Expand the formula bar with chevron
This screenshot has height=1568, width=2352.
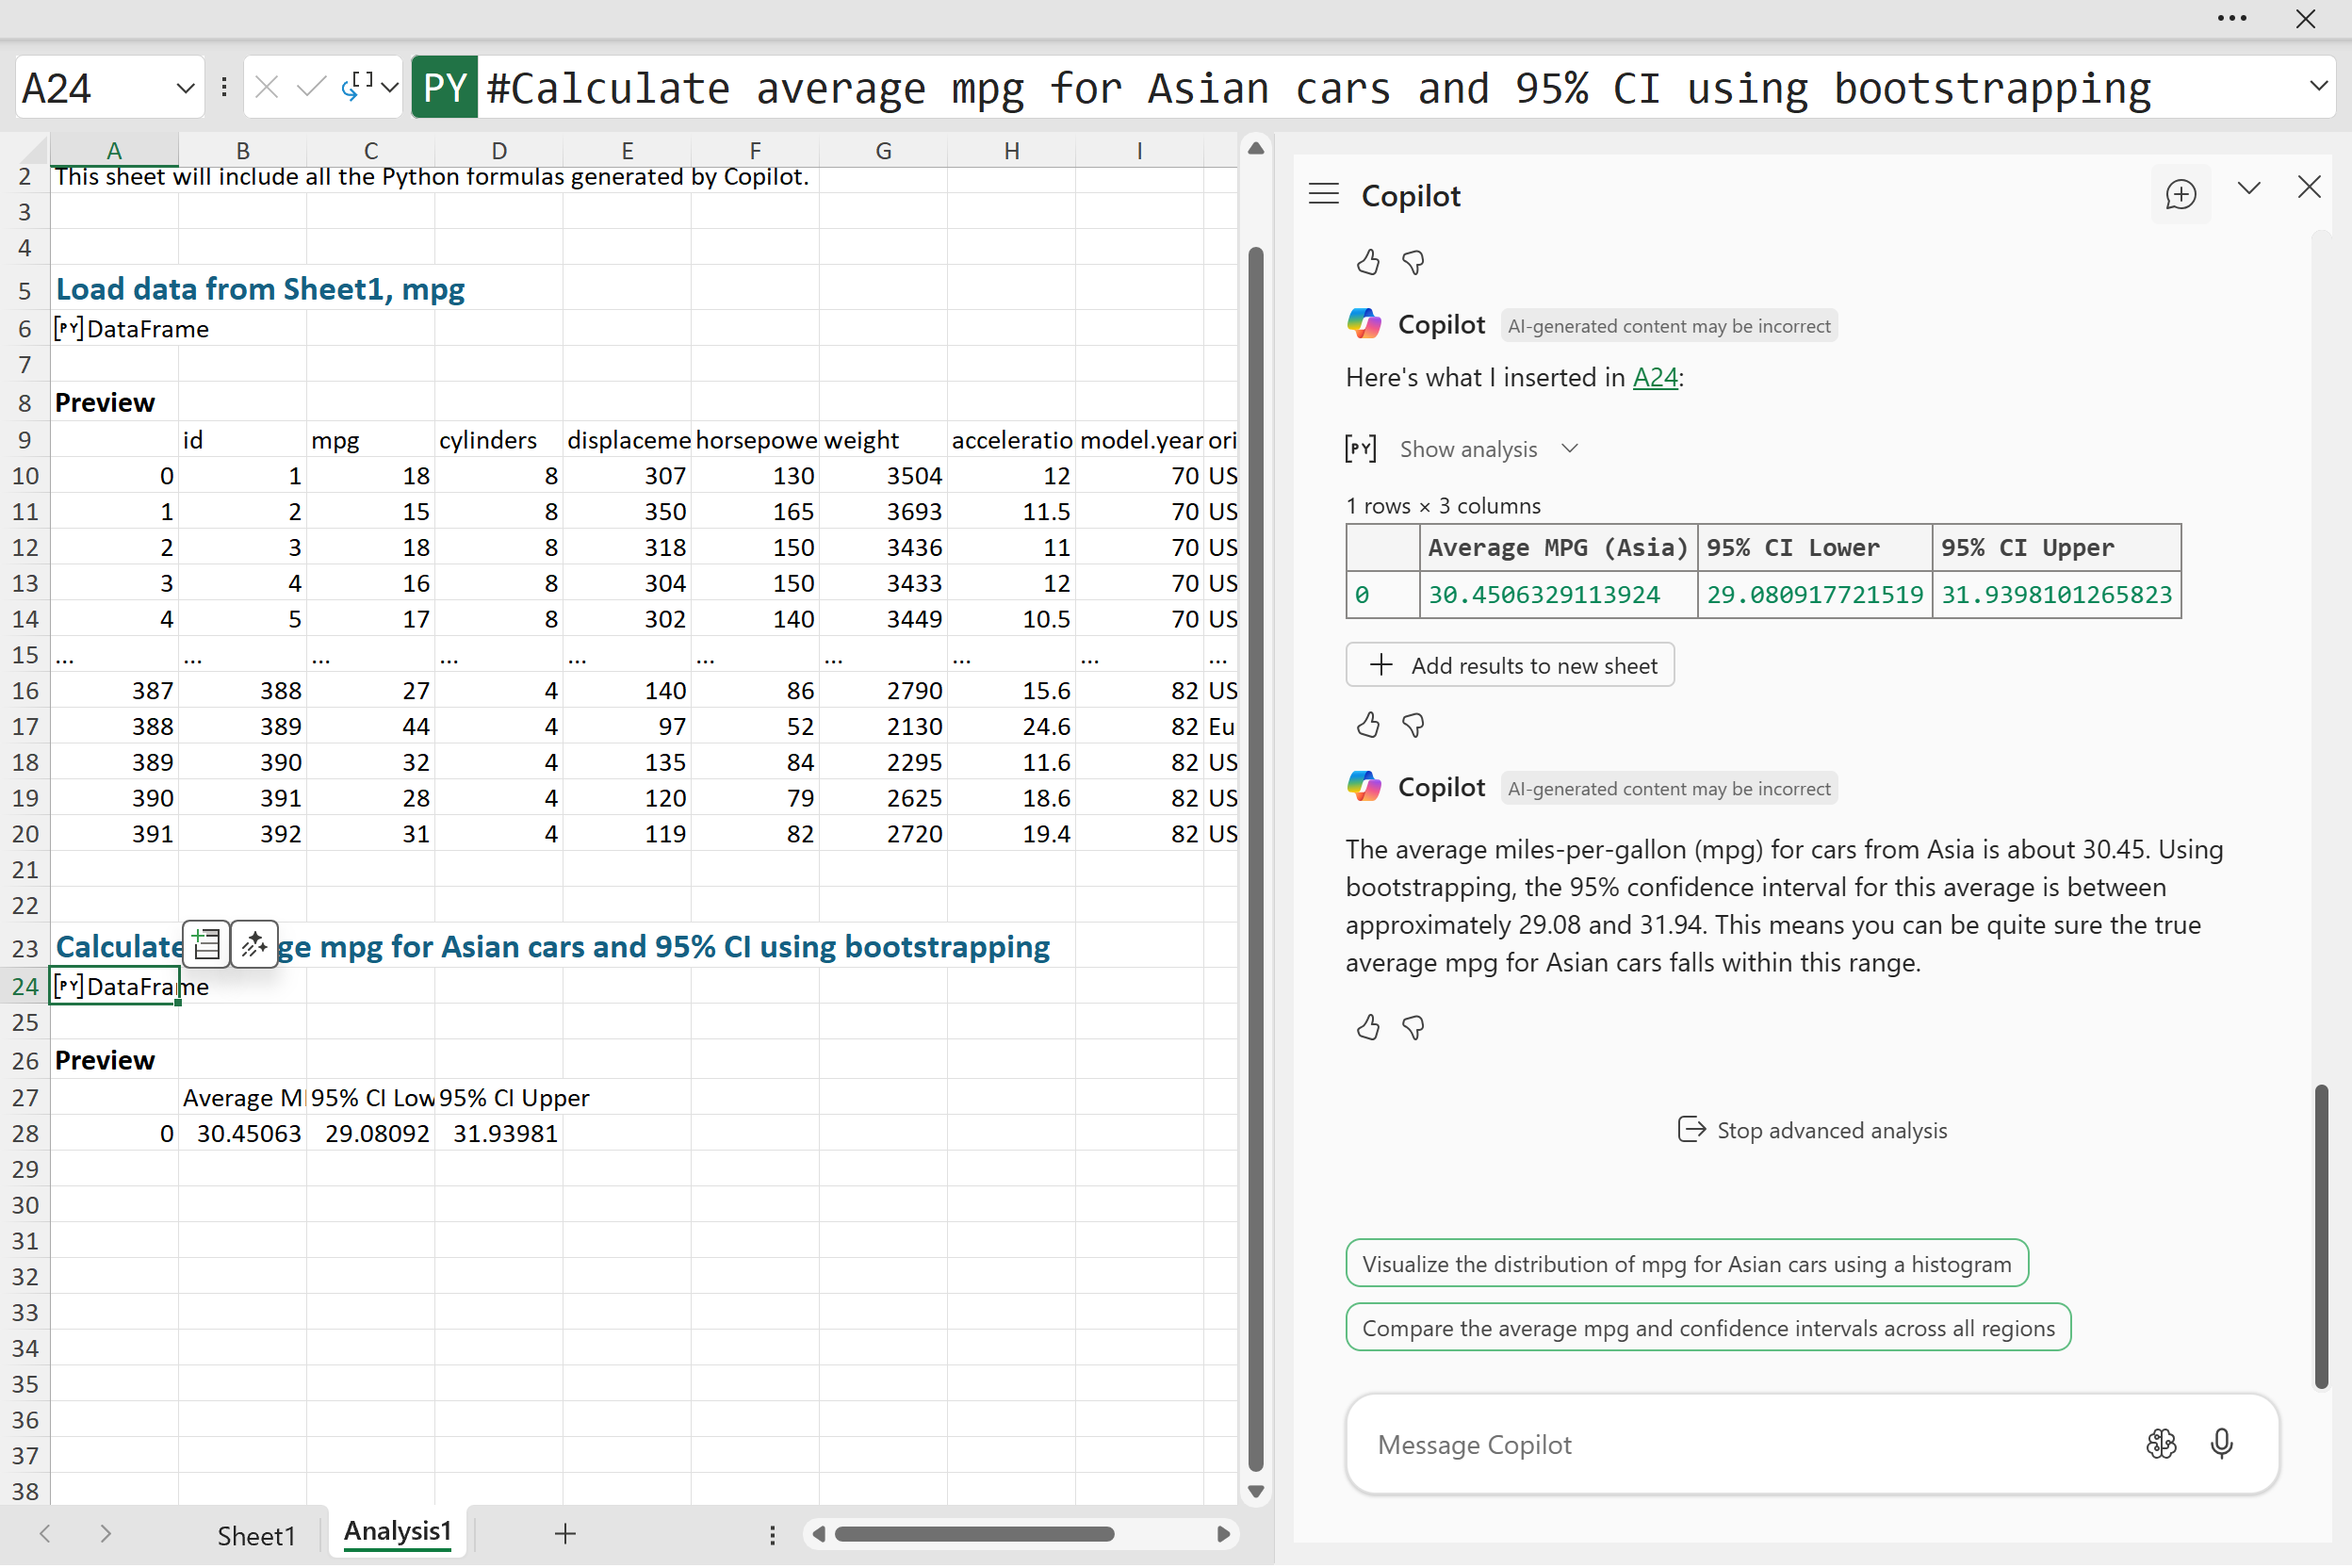point(2318,86)
